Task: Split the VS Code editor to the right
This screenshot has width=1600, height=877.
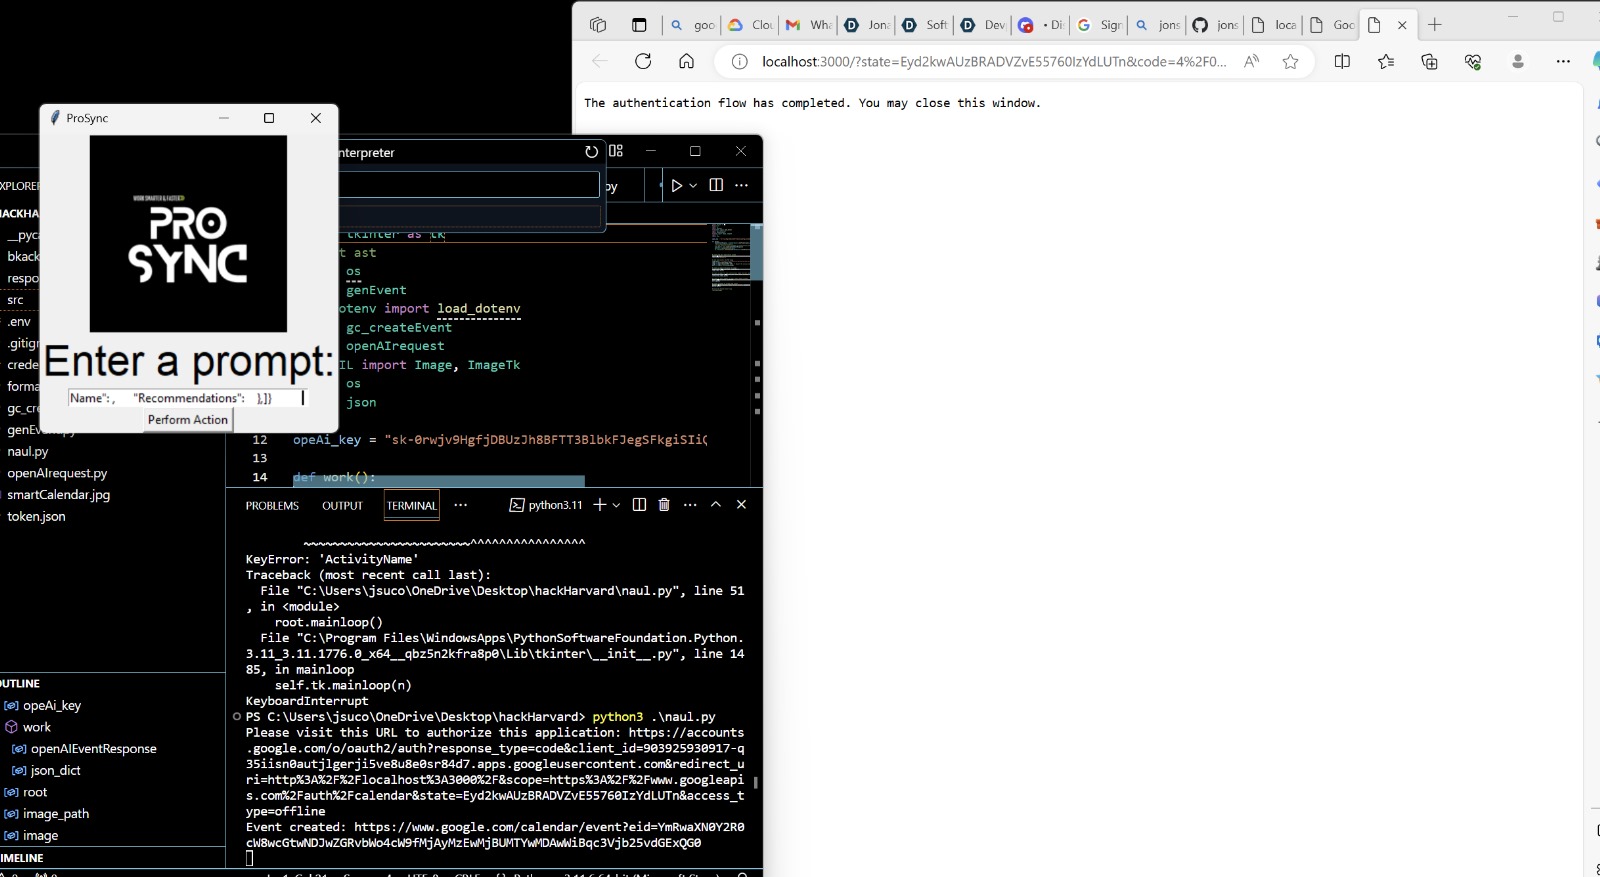Action: [x=716, y=185]
